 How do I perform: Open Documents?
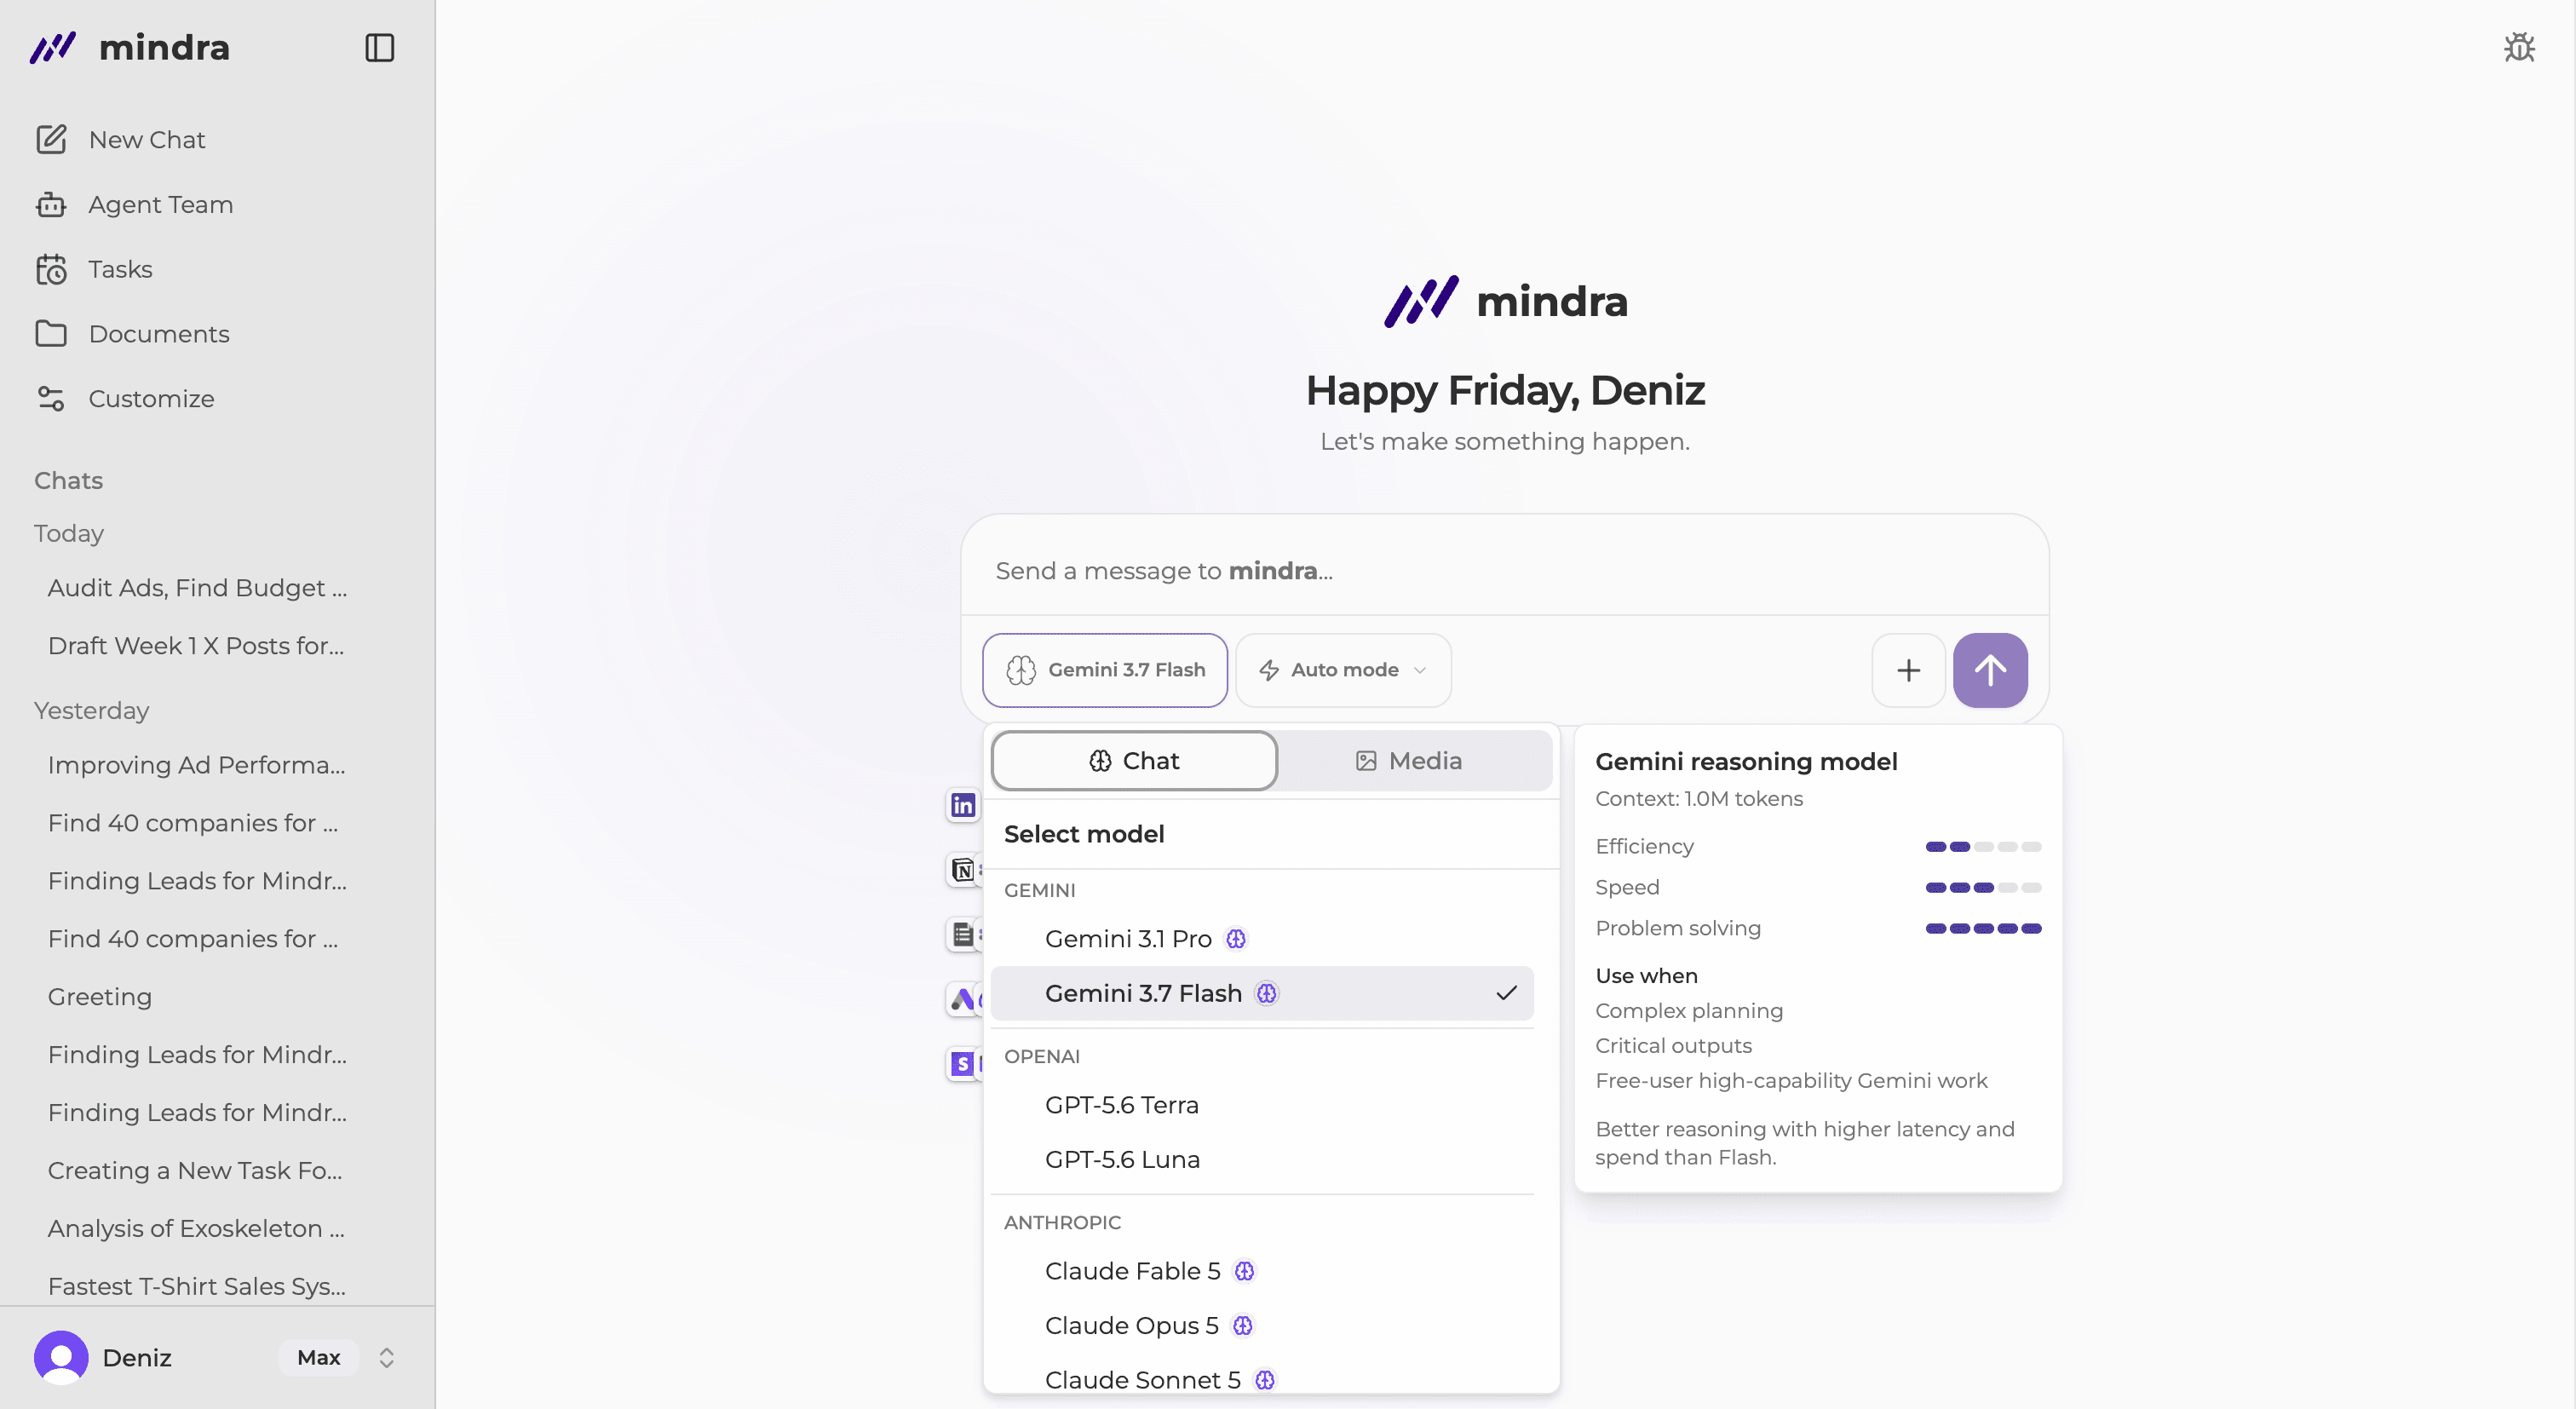click(x=217, y=333)
